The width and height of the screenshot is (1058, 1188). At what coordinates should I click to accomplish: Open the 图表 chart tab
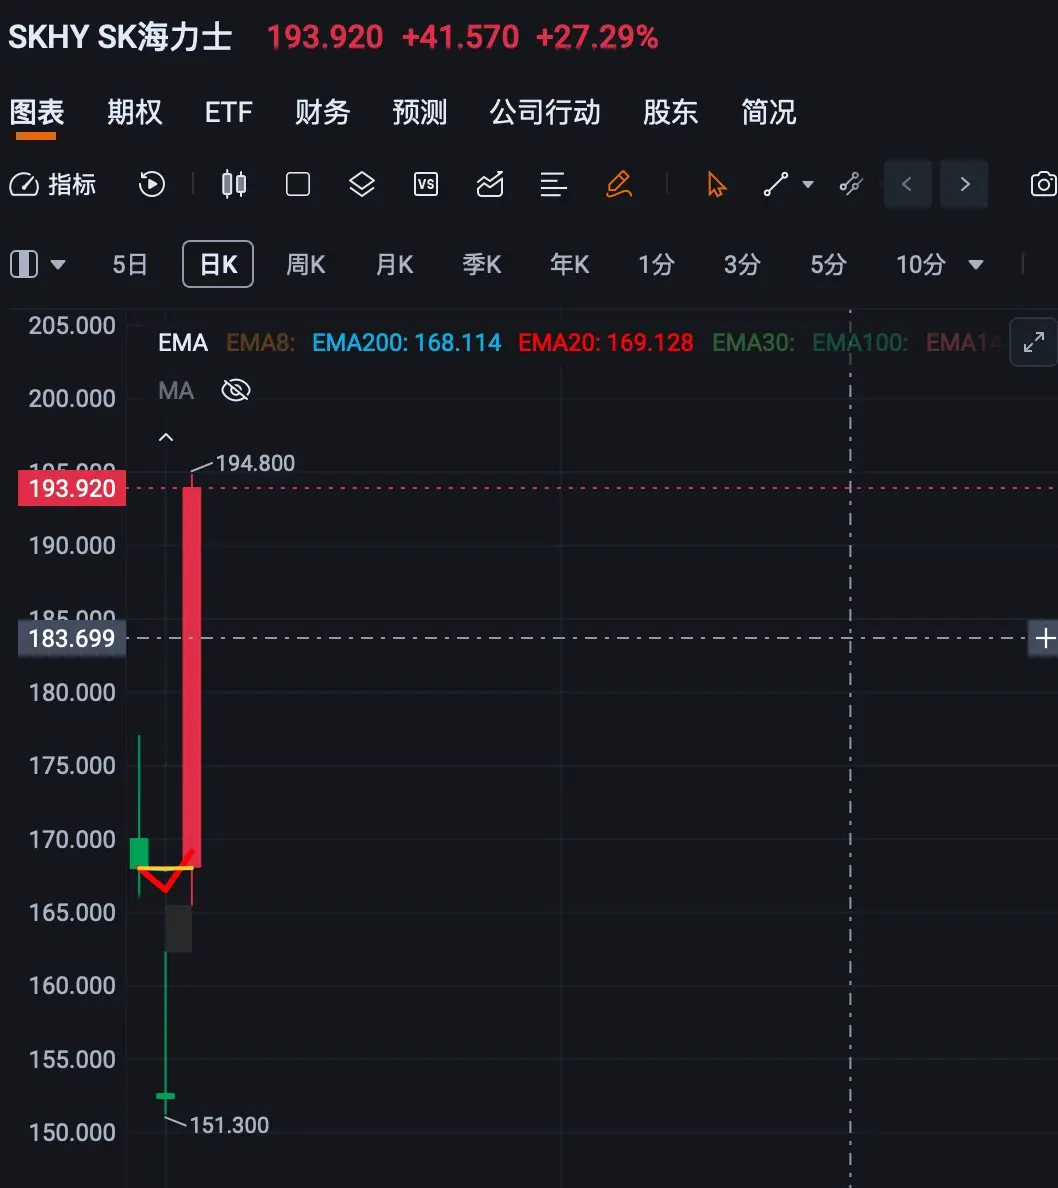[36, 112]
